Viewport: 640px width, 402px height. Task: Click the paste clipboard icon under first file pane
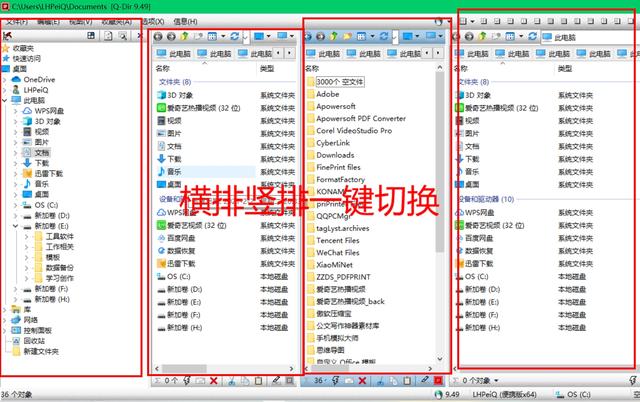tap(258, 381)
